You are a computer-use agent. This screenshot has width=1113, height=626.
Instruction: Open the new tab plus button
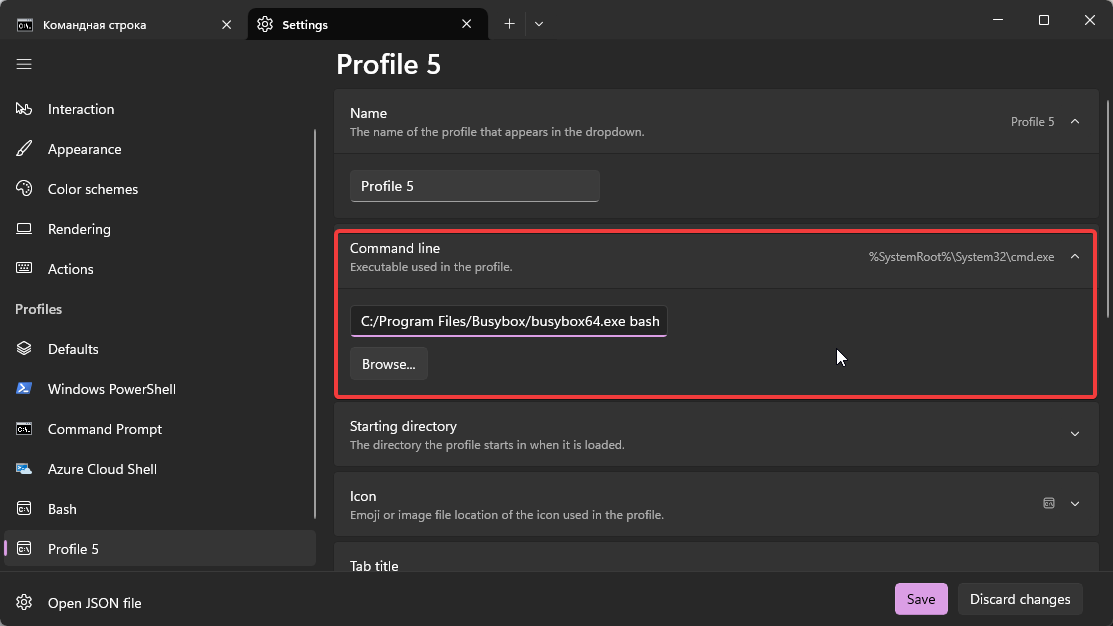[509, 24]
